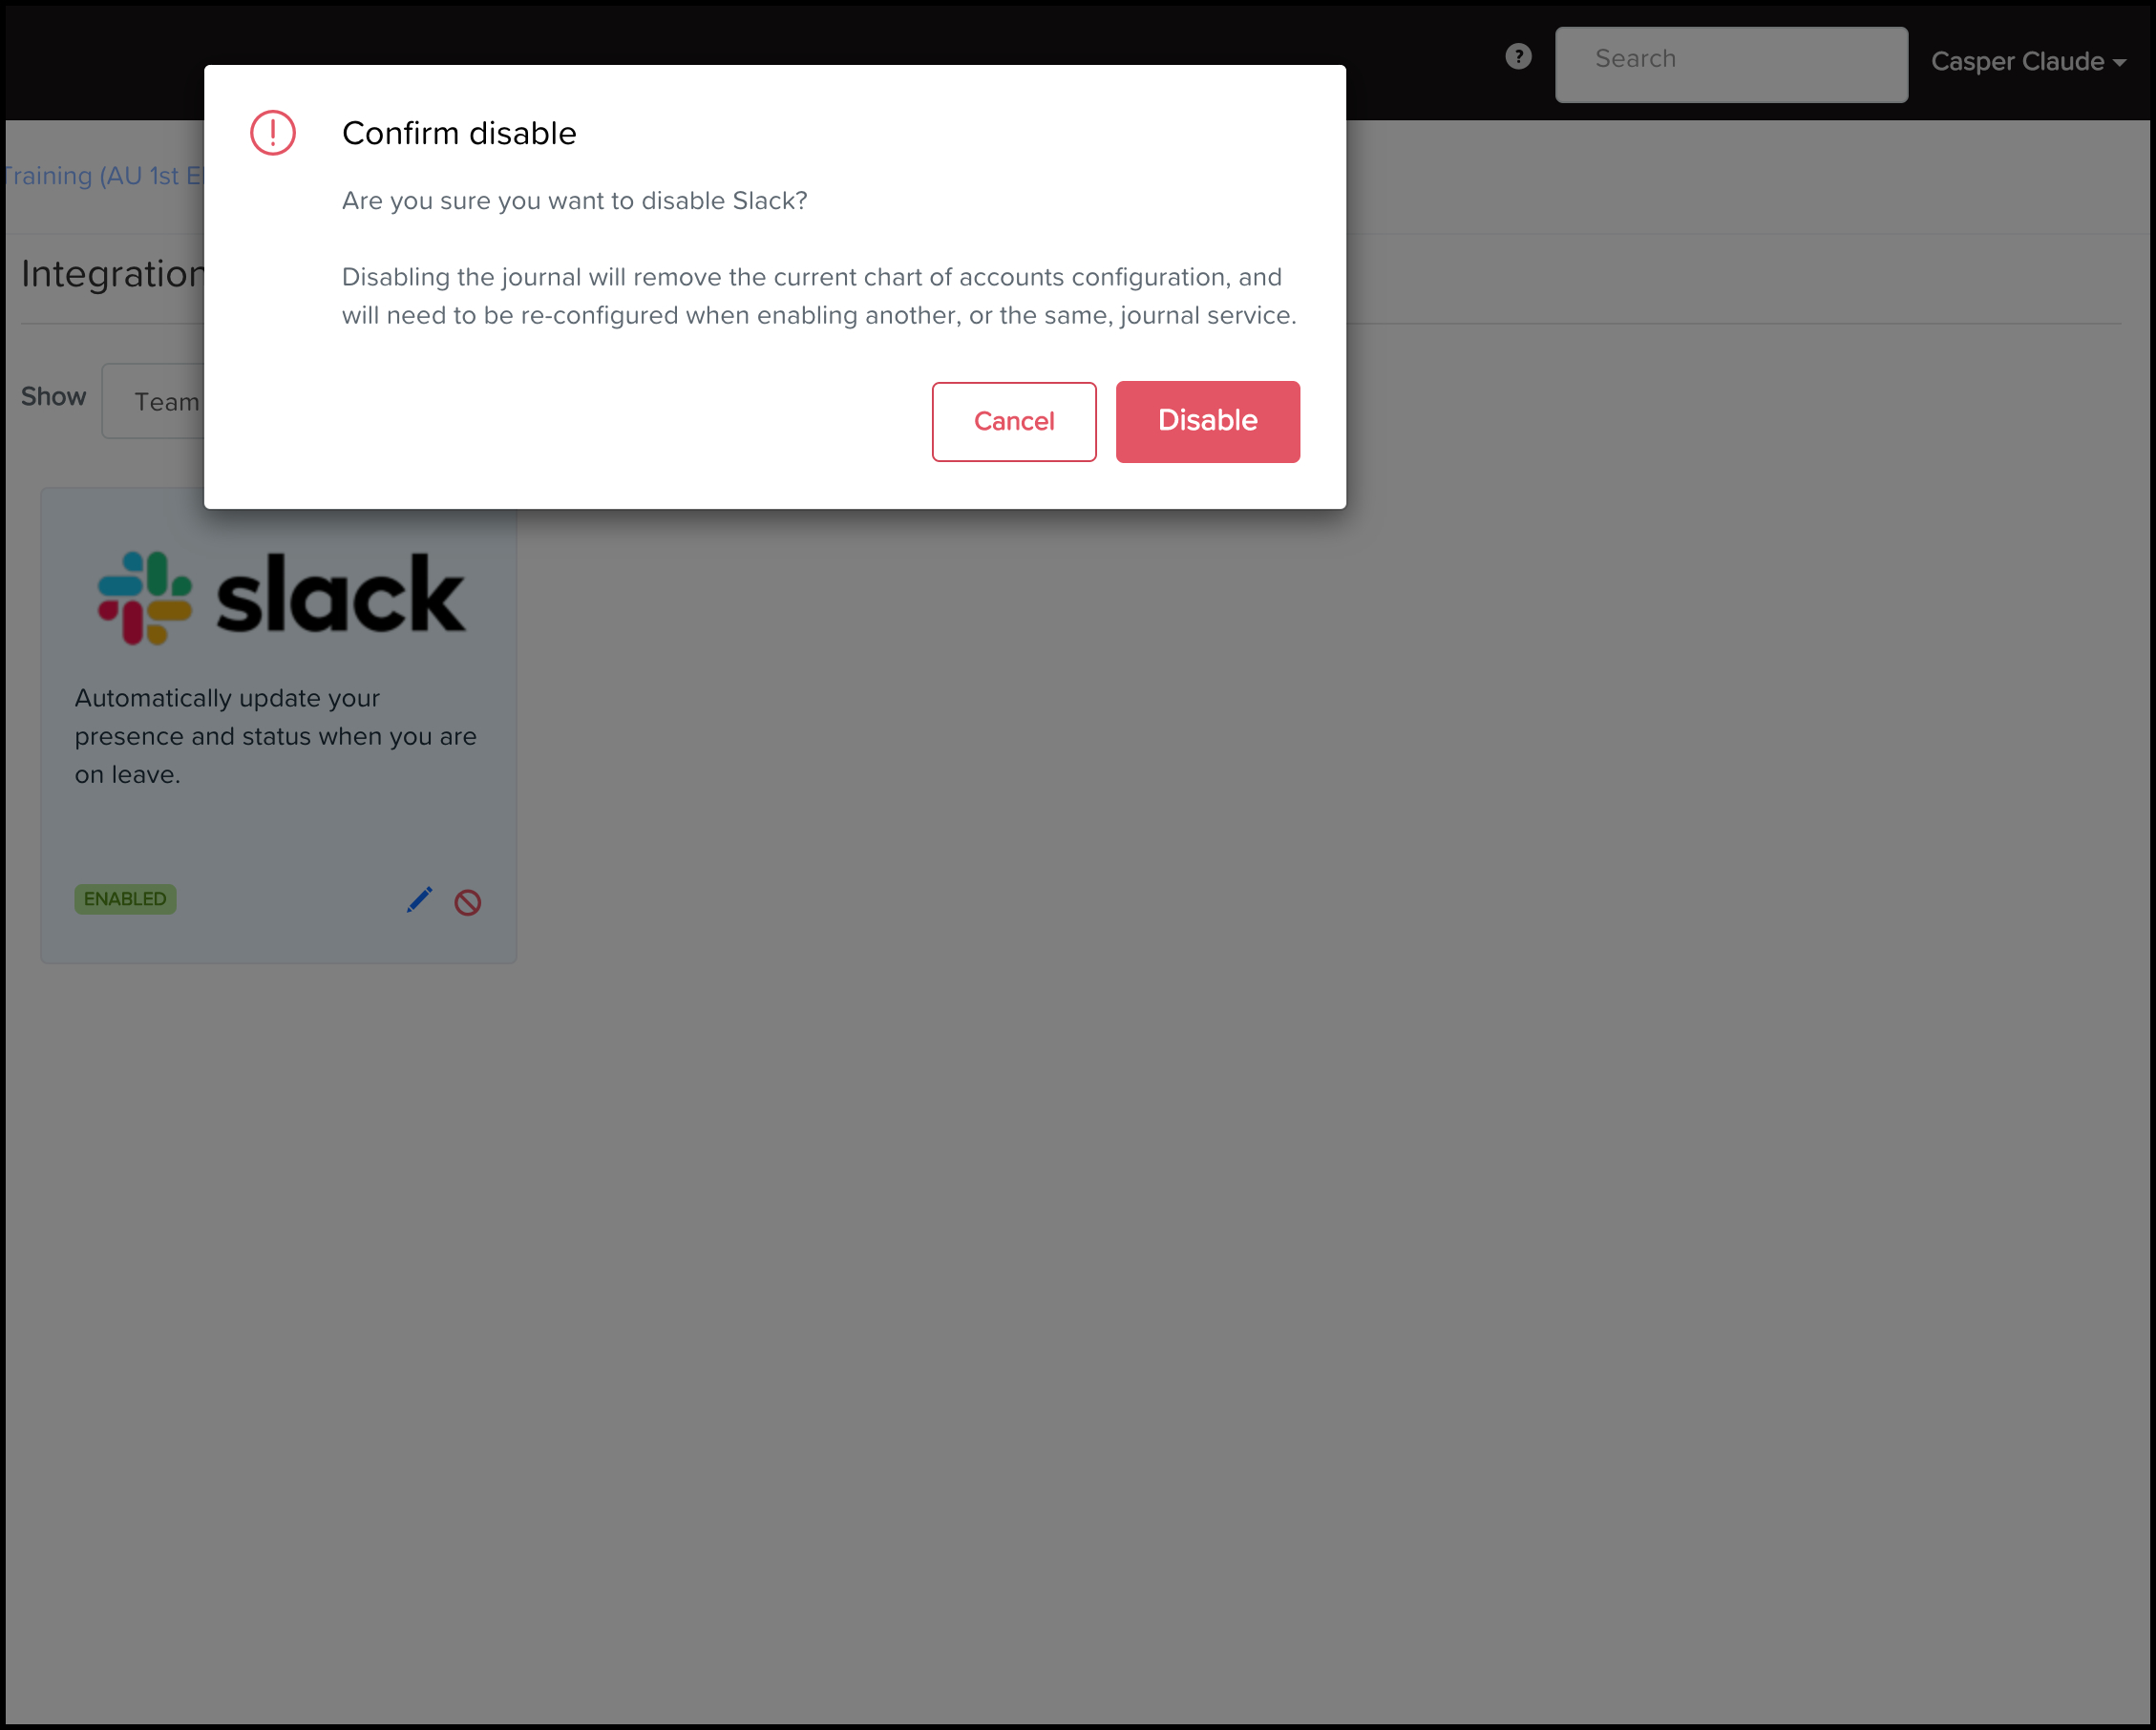Click the Confirm disable dialog title
This screenshot has height=1730, width=2156.
pyautogui.click(x=459, y=133)
